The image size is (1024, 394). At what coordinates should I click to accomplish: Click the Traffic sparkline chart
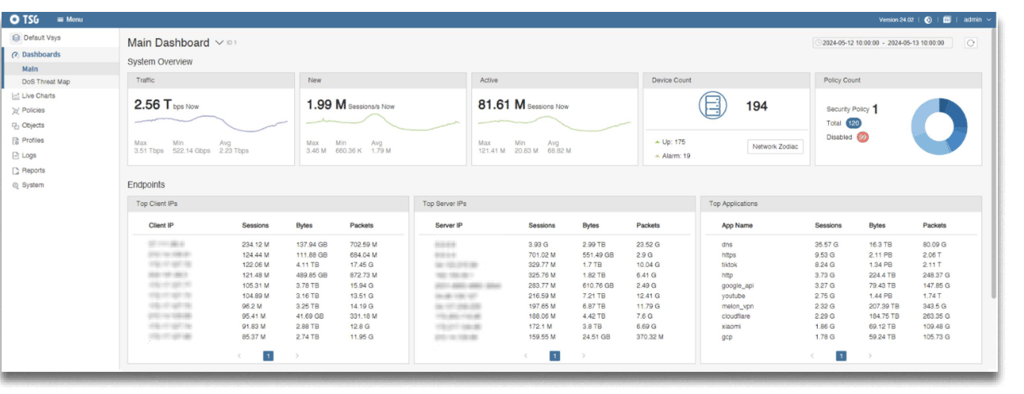211,122
